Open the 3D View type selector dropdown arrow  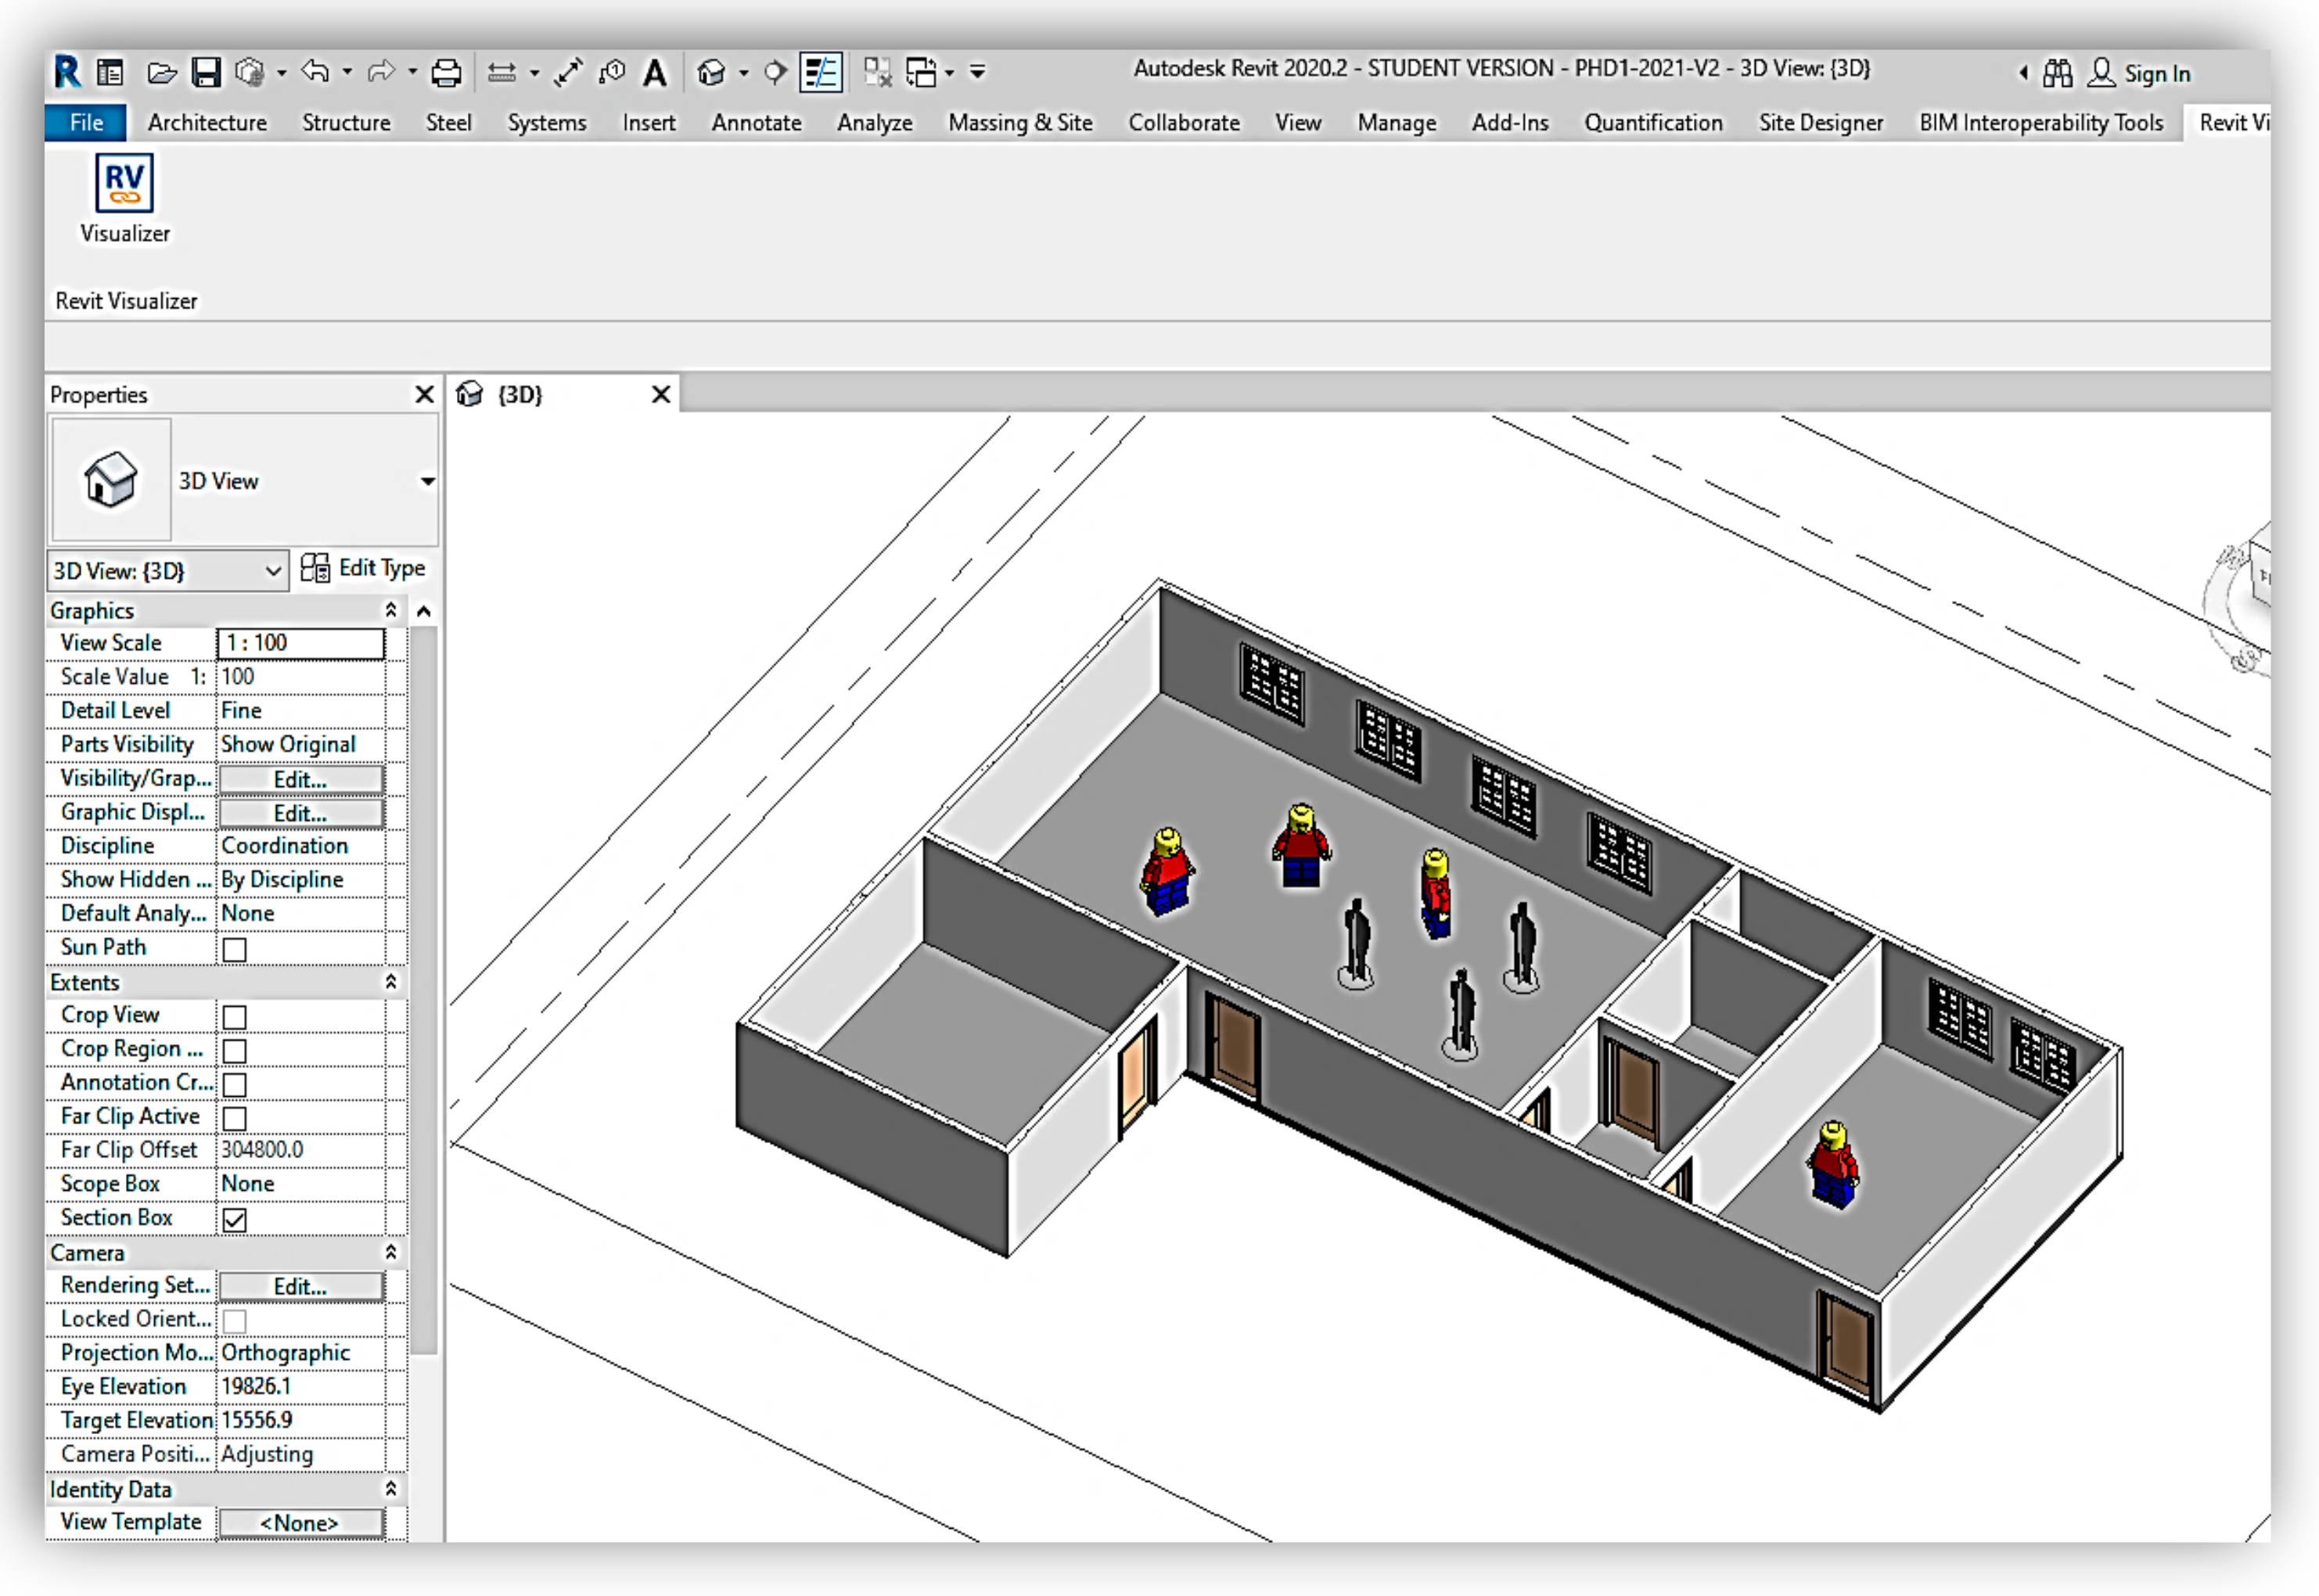click(427, 481)
